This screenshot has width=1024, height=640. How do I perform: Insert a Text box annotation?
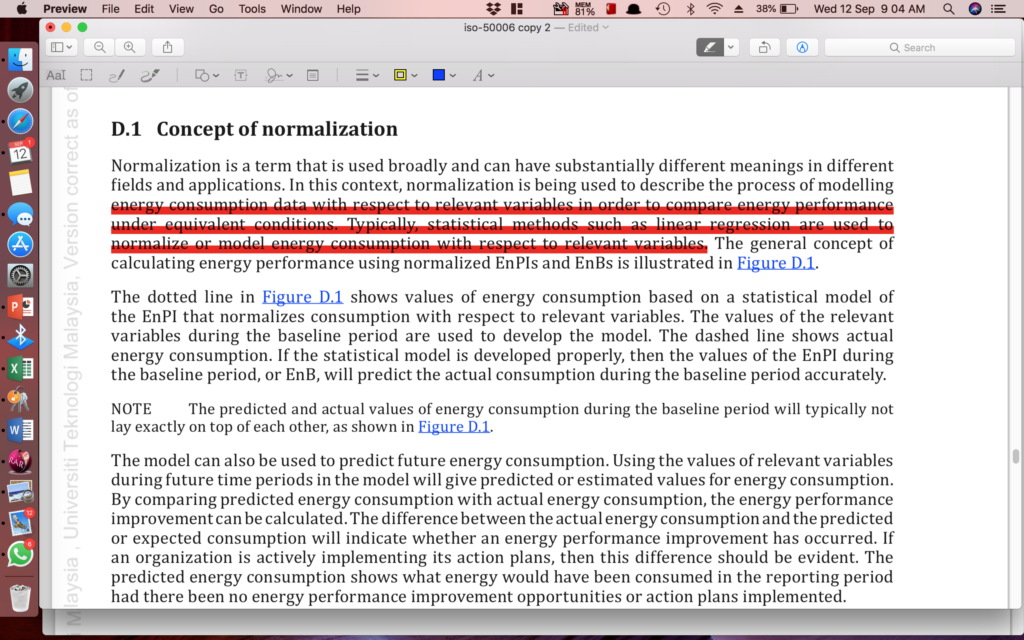pyautogui.click(x=240, y=75)
